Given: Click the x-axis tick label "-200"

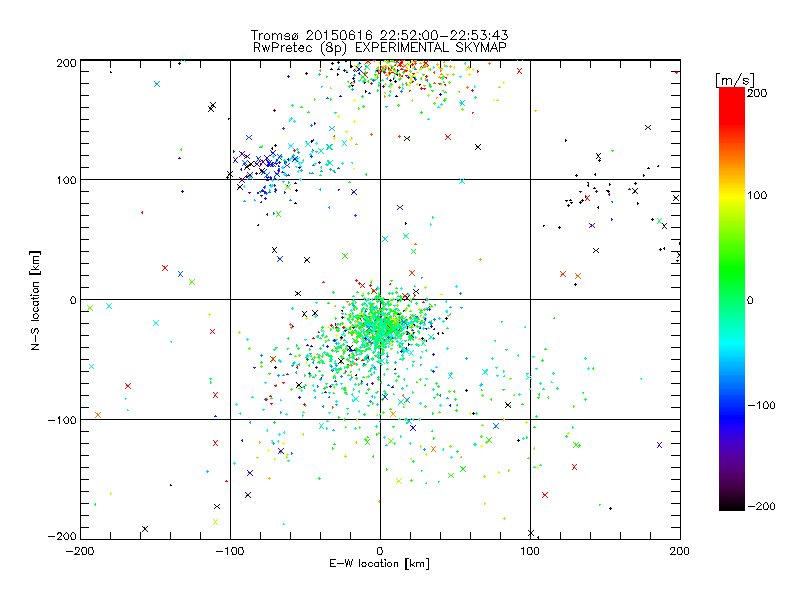Looking at the screenshot, I should tap(80, 551).
